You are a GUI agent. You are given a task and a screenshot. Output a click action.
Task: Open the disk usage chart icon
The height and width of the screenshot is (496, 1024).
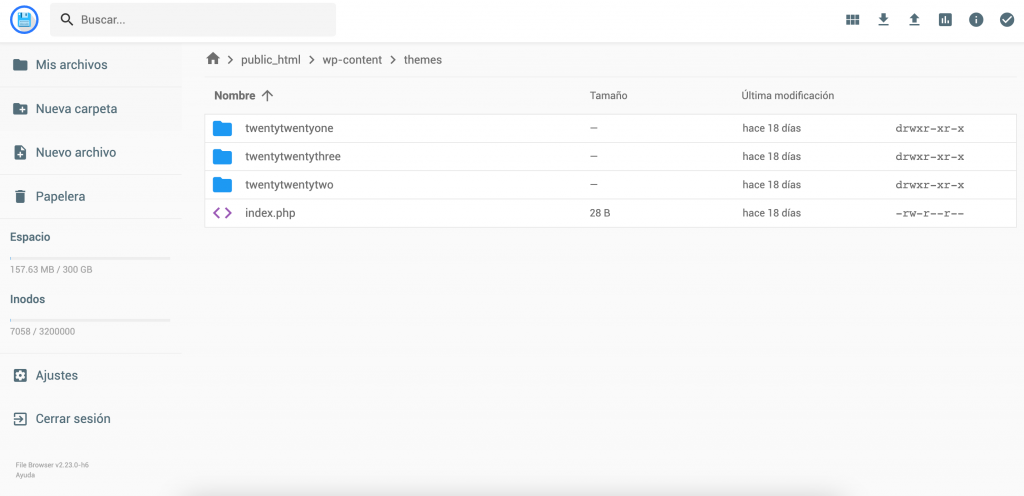945,20
